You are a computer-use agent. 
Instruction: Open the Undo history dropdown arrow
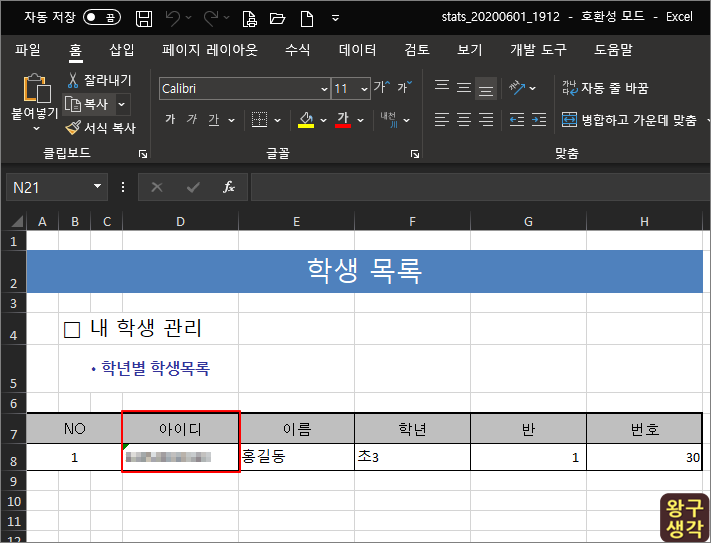pos(189,18)
